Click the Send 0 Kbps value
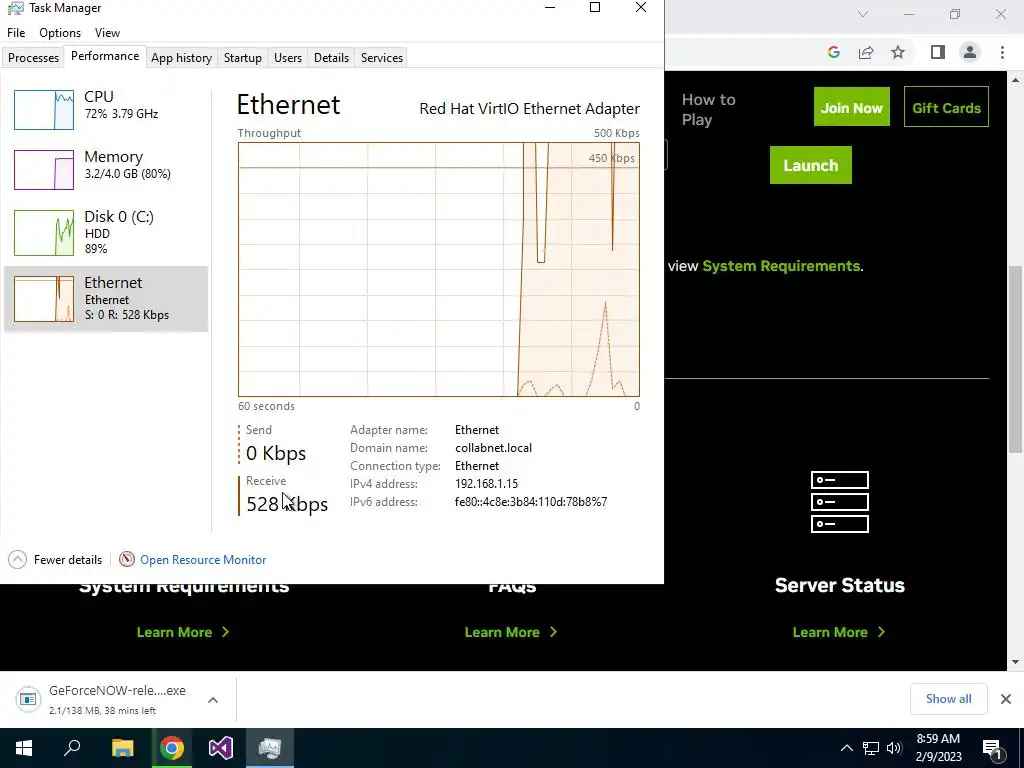1024x768 pixels. (276, 453)
